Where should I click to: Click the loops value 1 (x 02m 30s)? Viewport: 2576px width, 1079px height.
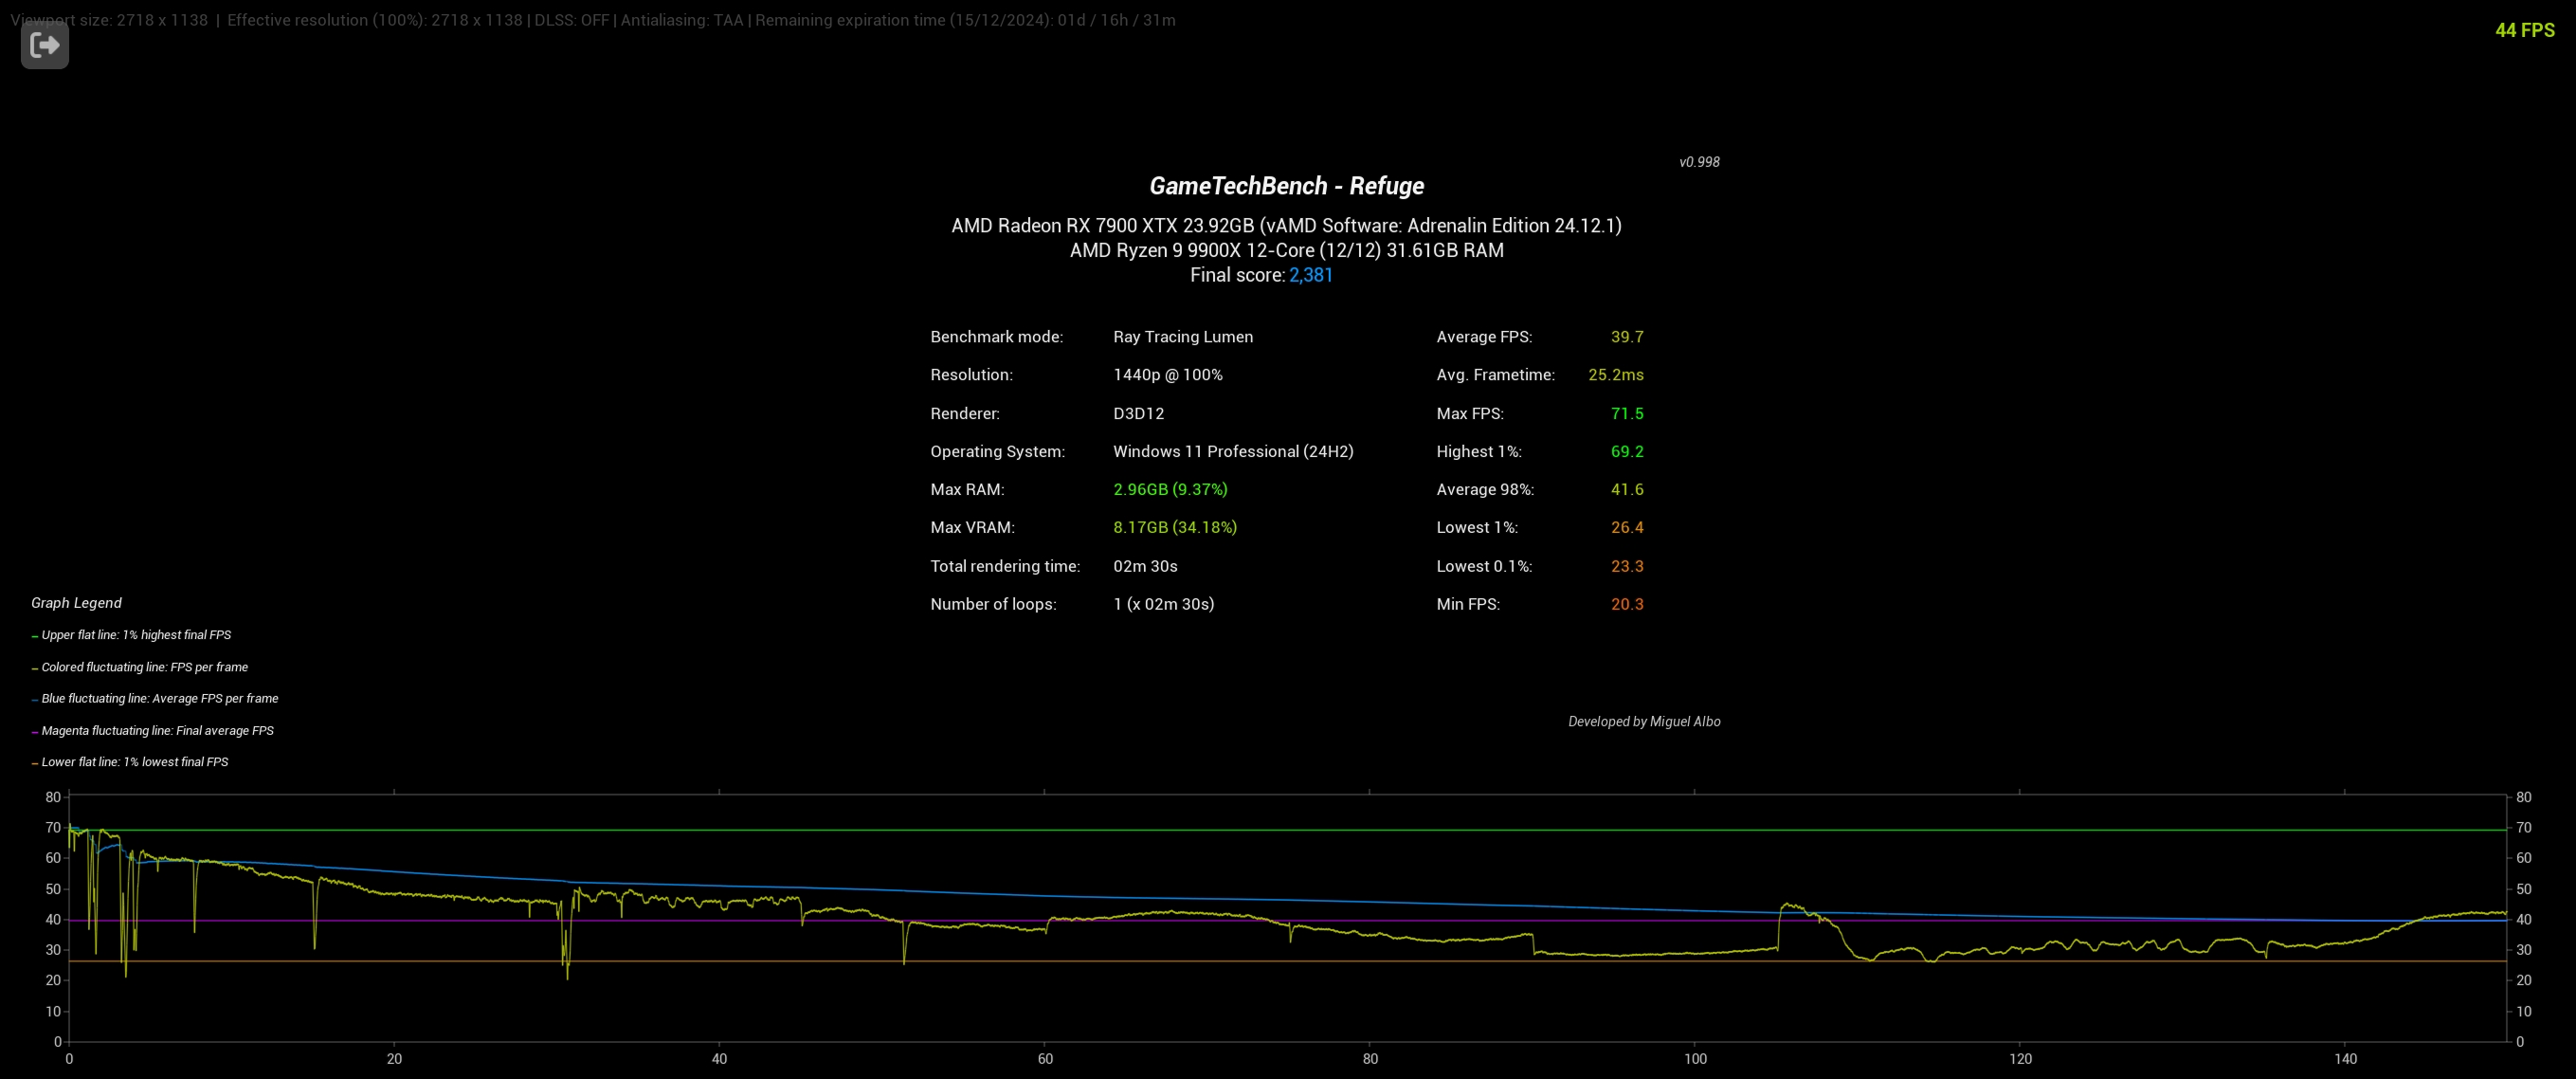[1164, 604]
